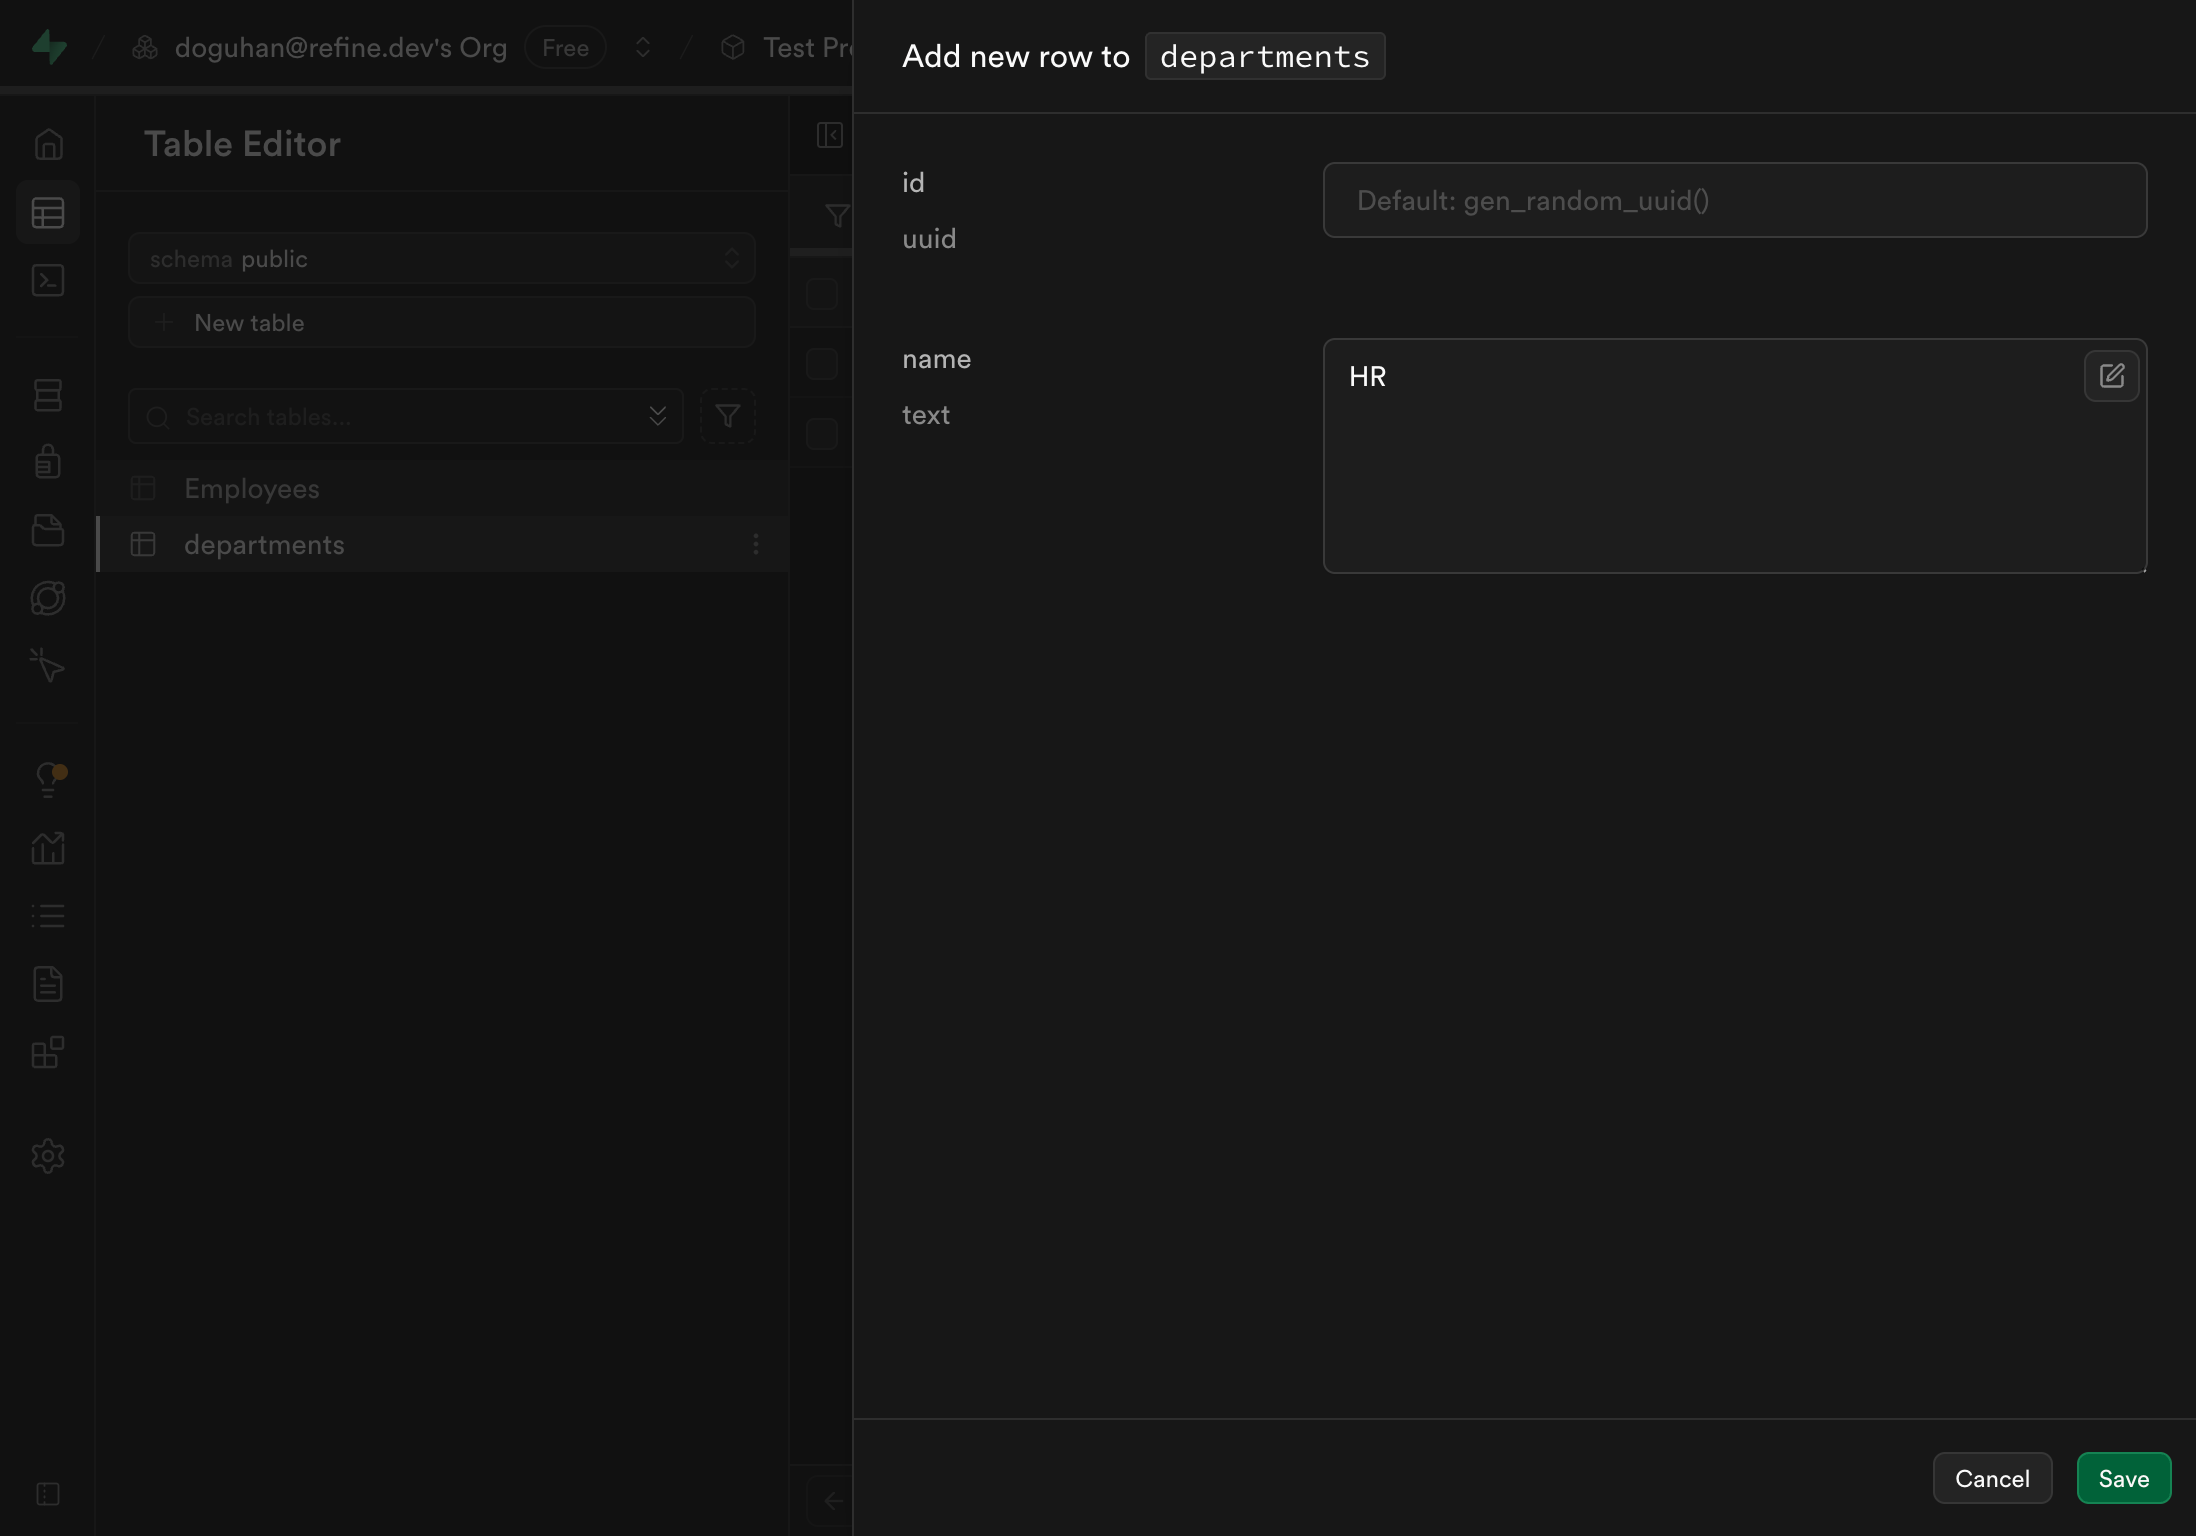Screen dimensions: 2196x1536
Task: Open the Advisors lightbulb panel
Action: point(48,779)
